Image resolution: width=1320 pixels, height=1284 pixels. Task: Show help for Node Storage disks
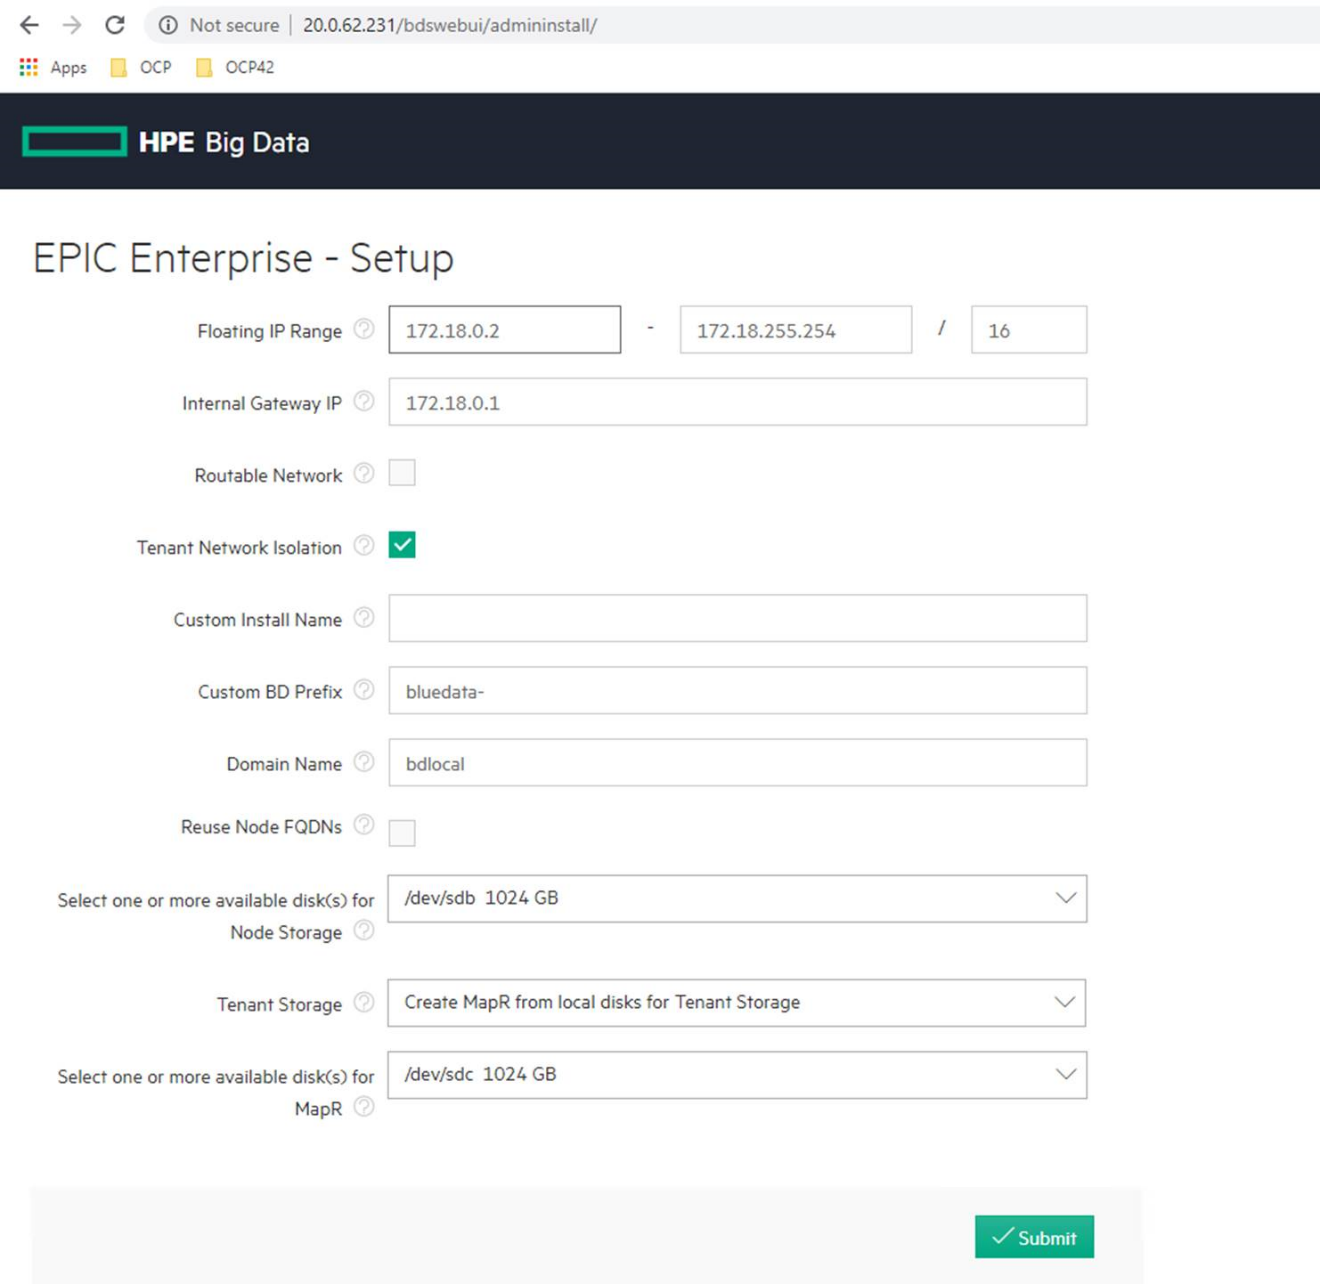click(364, 930)
